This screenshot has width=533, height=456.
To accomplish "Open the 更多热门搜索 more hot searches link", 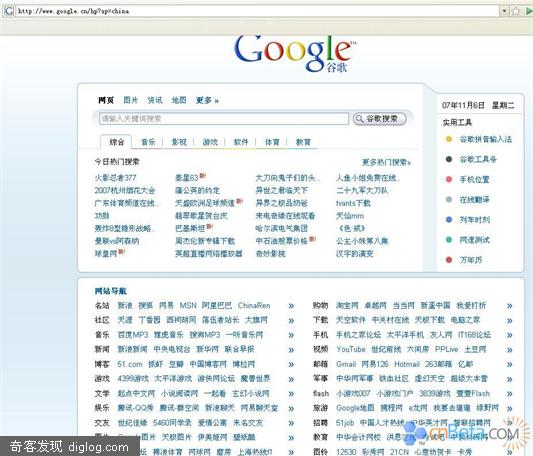I will pyautogui.click(x=386, y=162).
